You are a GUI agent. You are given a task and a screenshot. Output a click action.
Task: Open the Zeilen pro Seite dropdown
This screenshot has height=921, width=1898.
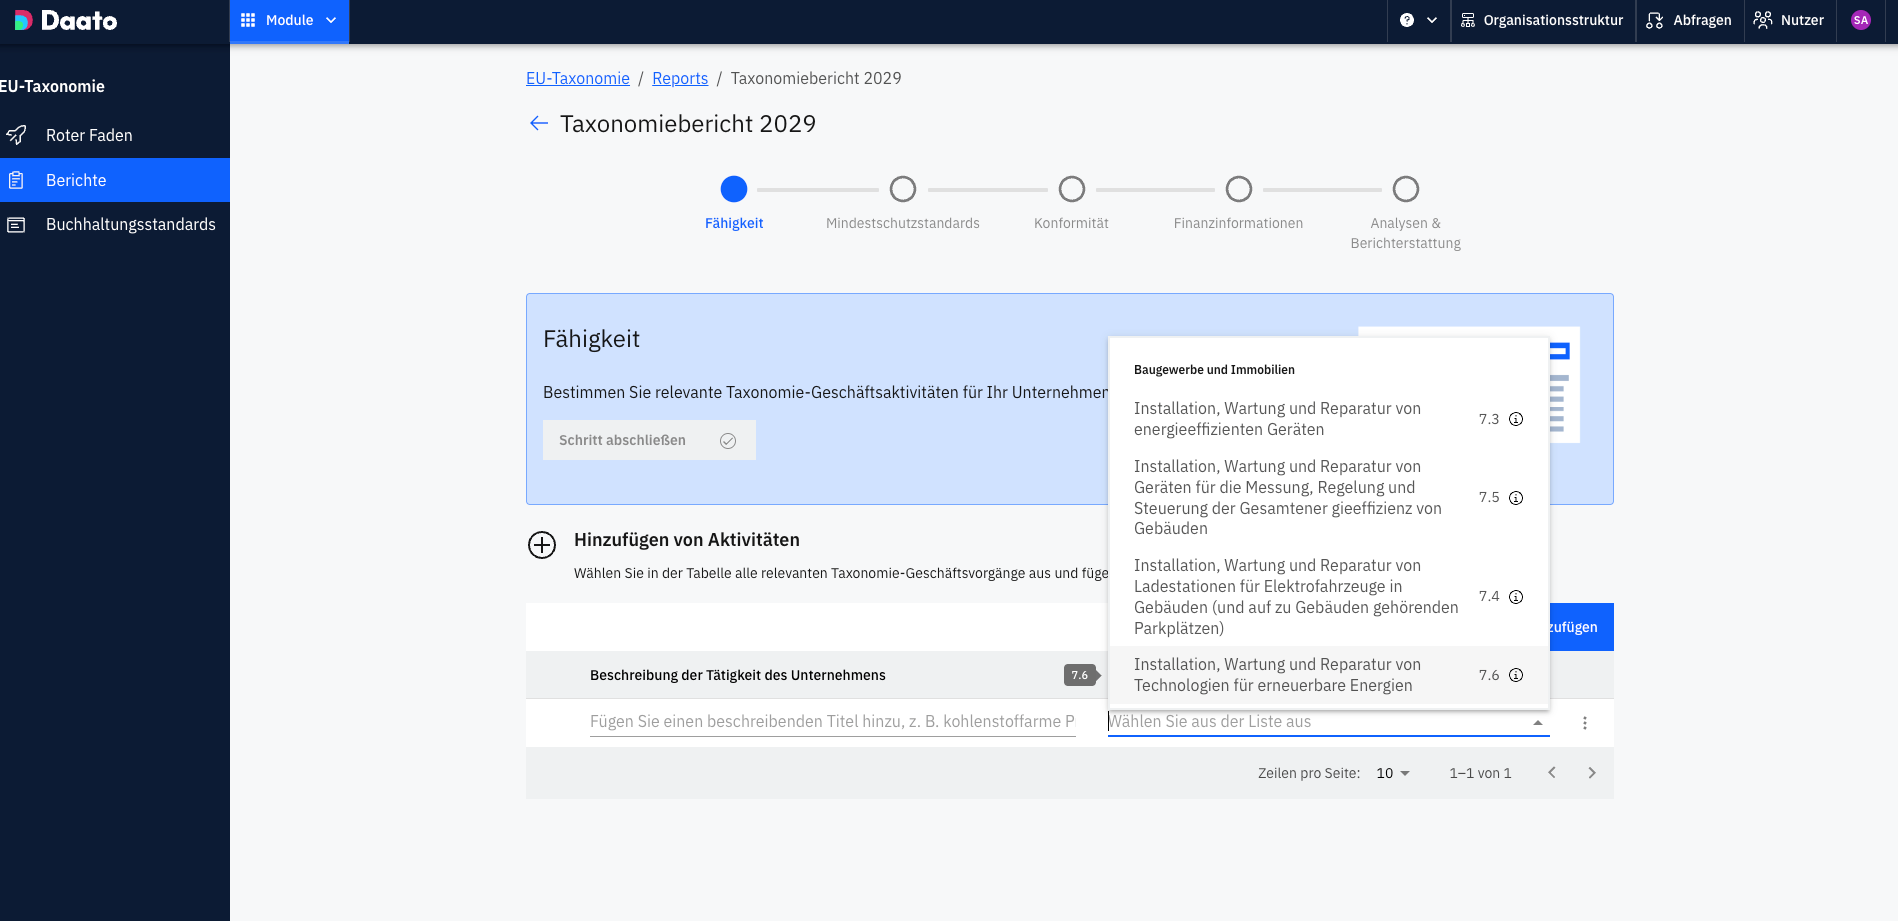pos(1393,773)
